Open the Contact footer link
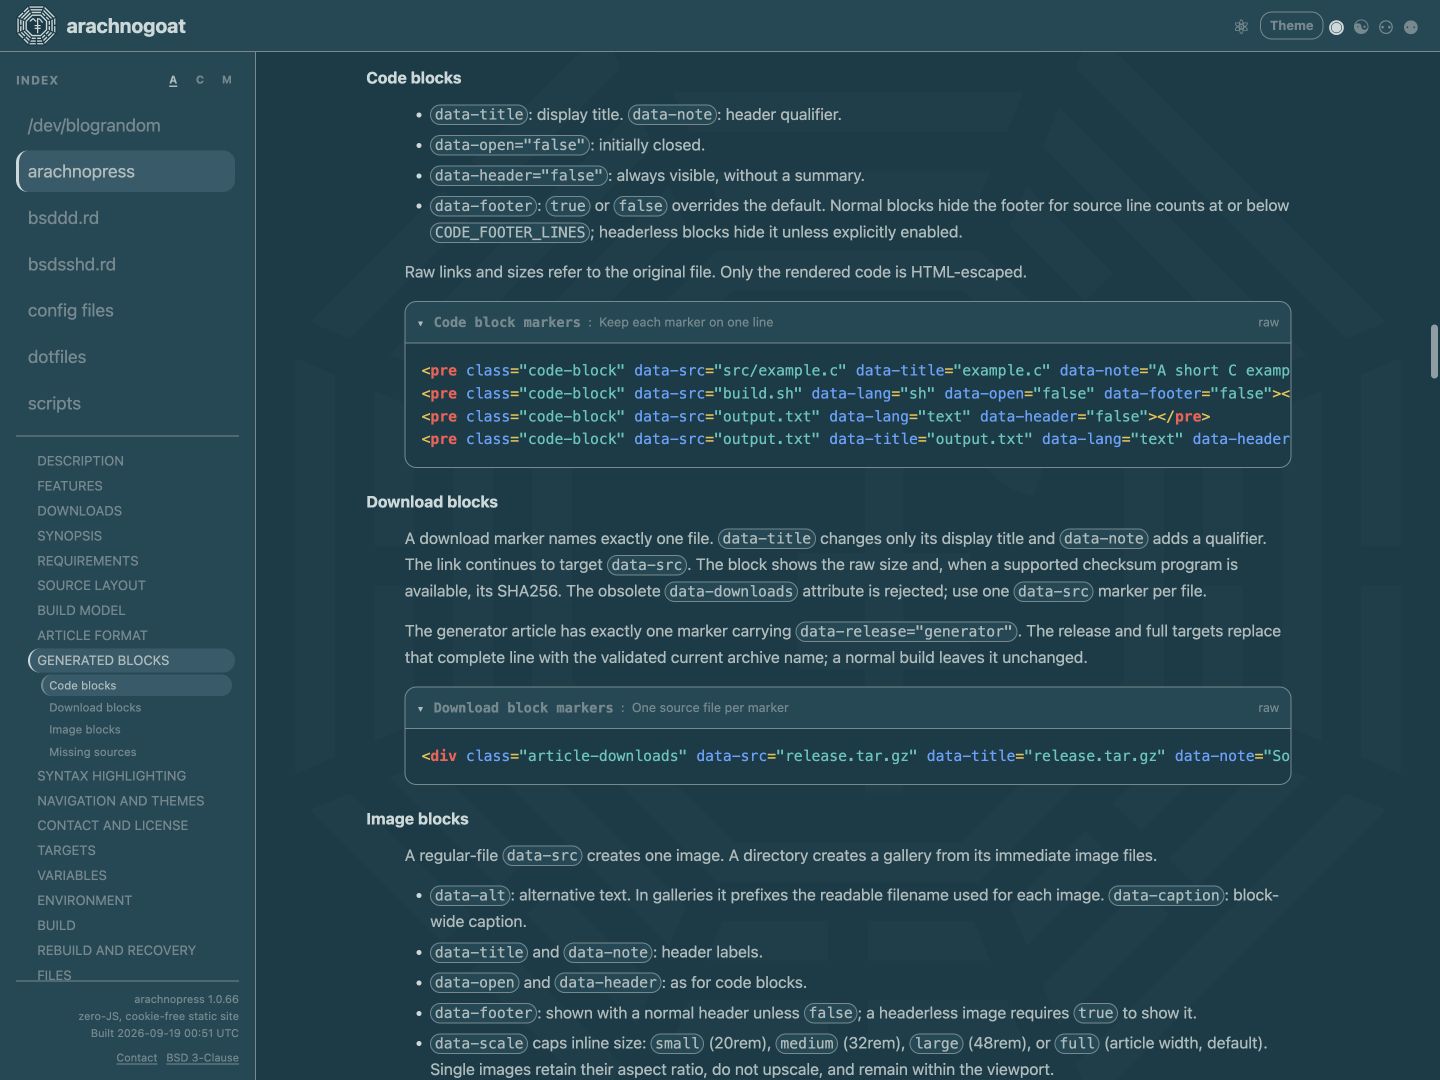1440x1080 pixels. coord(136,1058)
